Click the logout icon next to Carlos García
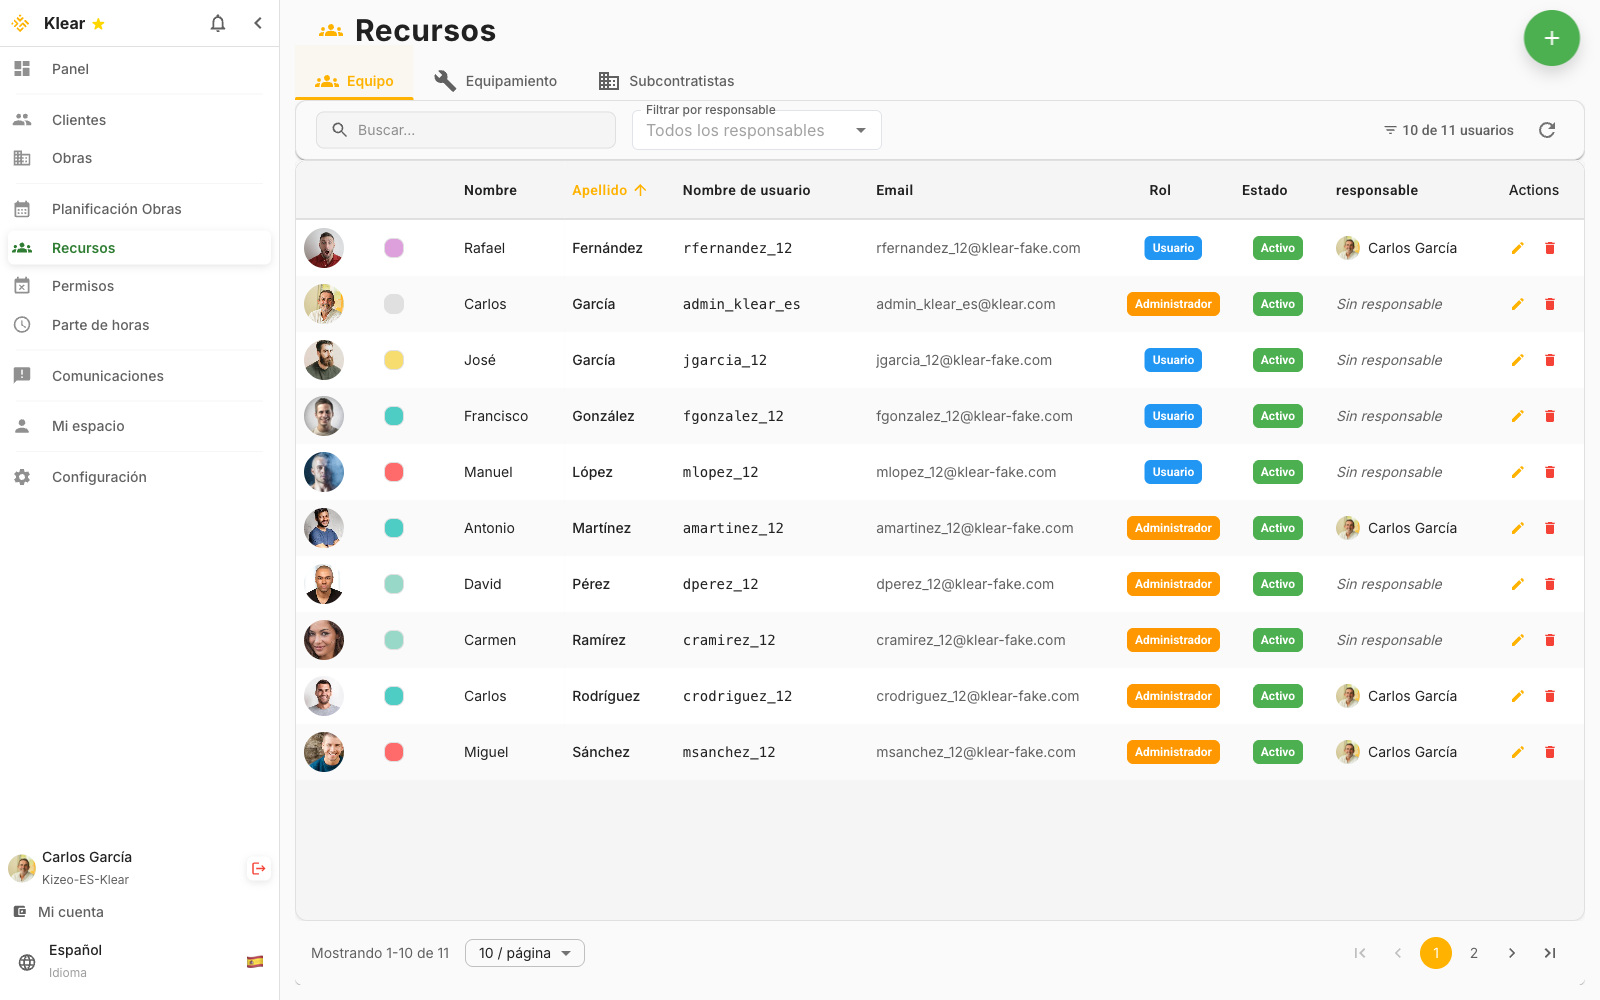 (x=259, y=868)
